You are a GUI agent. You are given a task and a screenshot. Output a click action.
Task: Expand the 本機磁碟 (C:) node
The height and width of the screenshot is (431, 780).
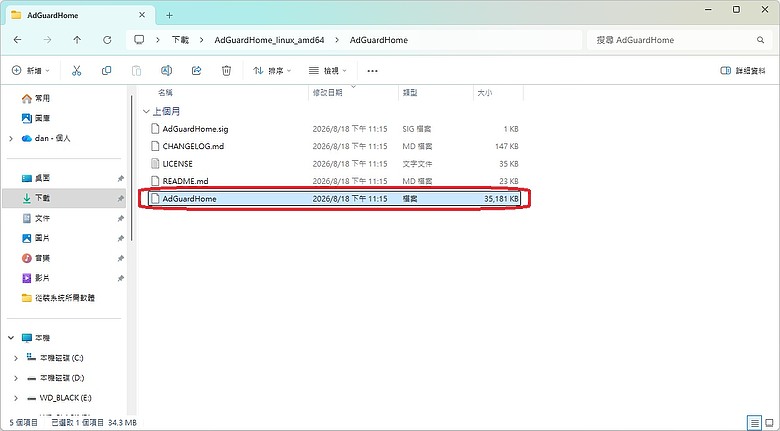[x=15, y=358]
